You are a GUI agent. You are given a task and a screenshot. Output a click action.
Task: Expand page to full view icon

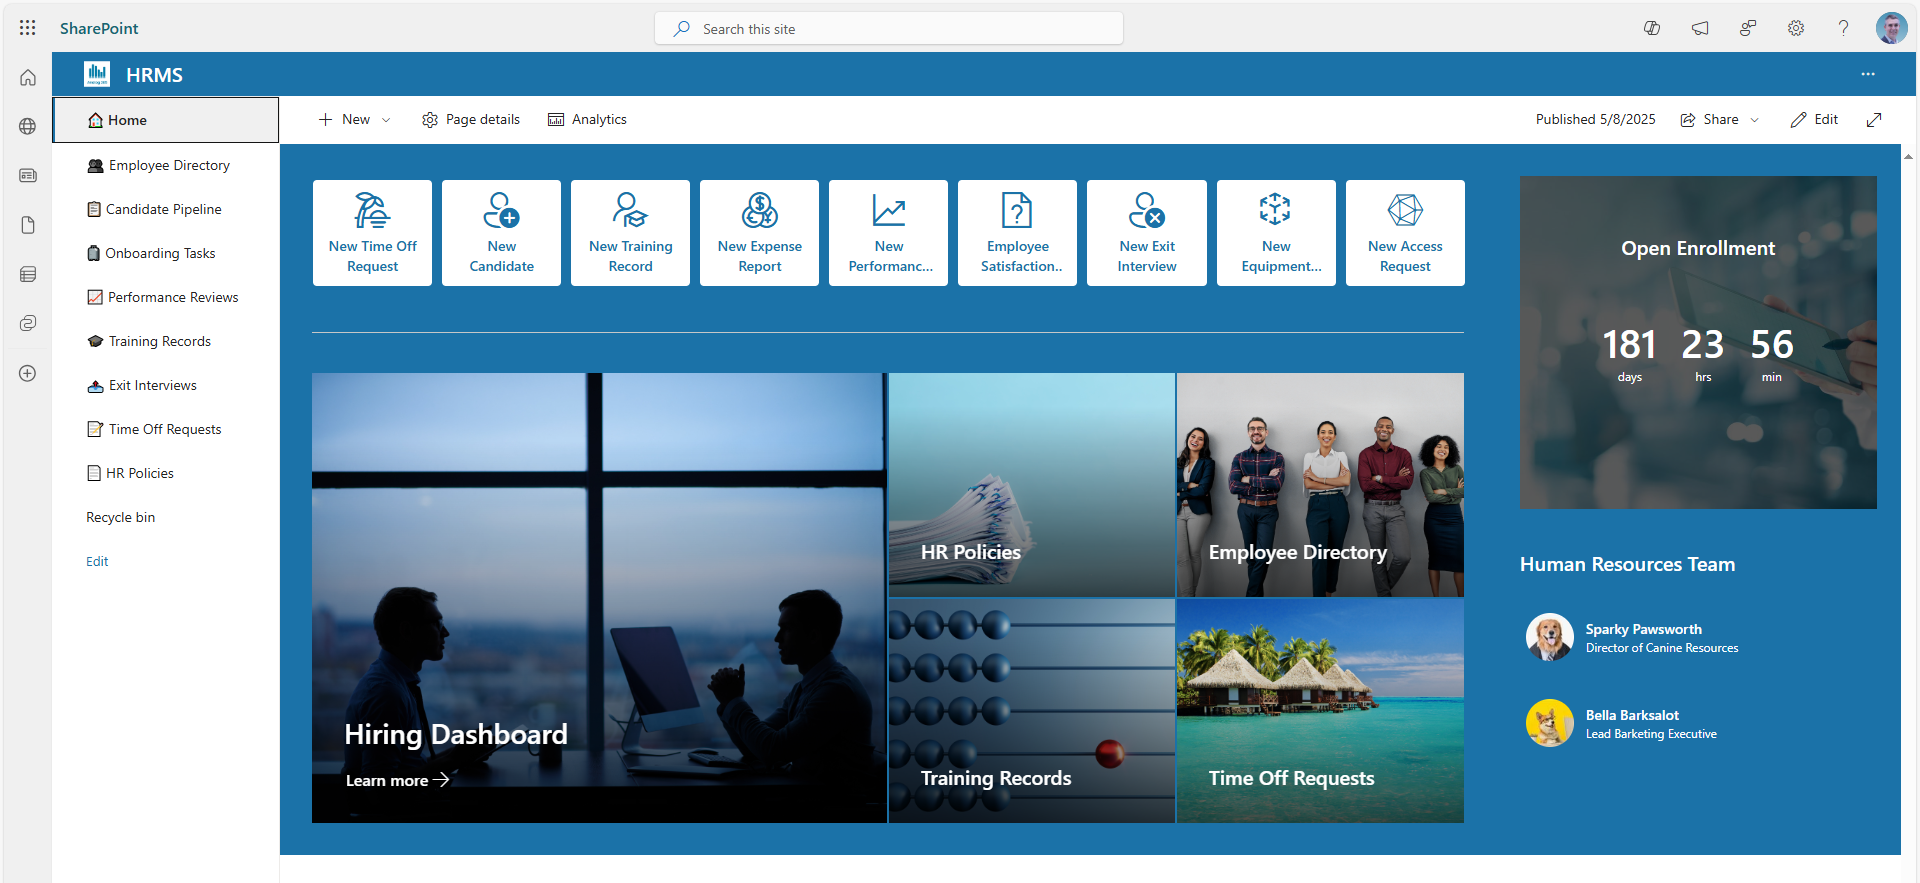pyautogui.click(x=1874, y=120)
